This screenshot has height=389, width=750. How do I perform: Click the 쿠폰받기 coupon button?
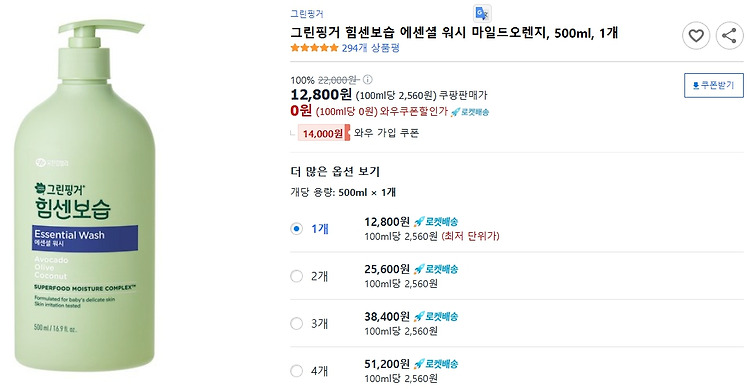714,85
